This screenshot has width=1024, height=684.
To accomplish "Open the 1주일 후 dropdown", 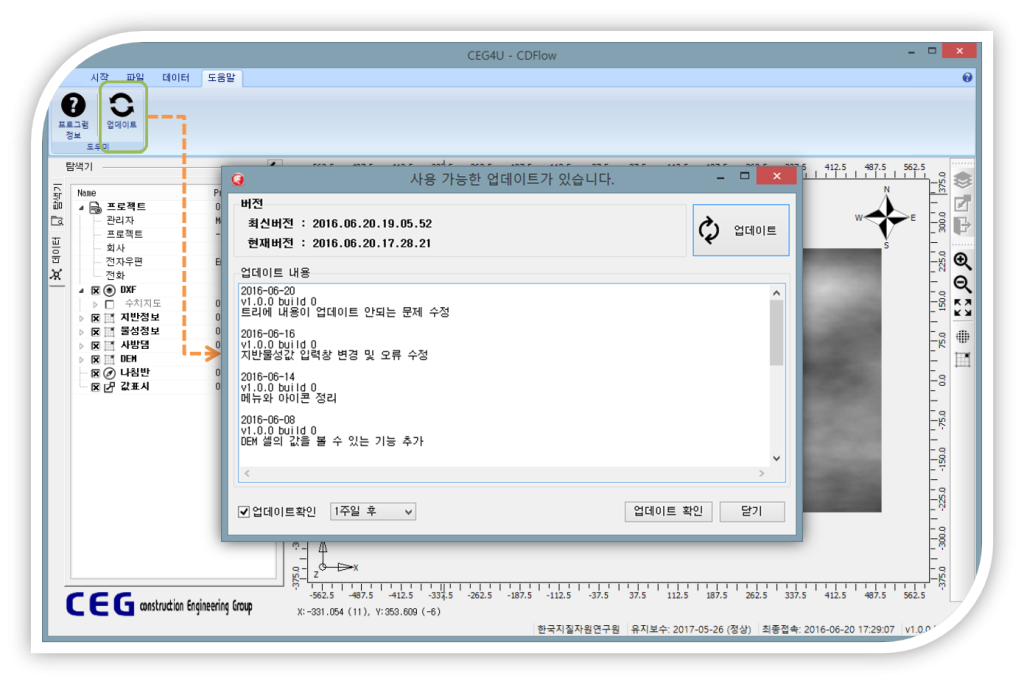I will coord(372,512).
